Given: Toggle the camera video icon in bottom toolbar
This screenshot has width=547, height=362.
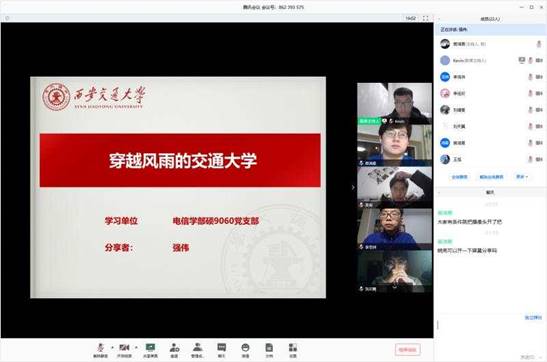Looking at the screenshot, I should (124, 350).
